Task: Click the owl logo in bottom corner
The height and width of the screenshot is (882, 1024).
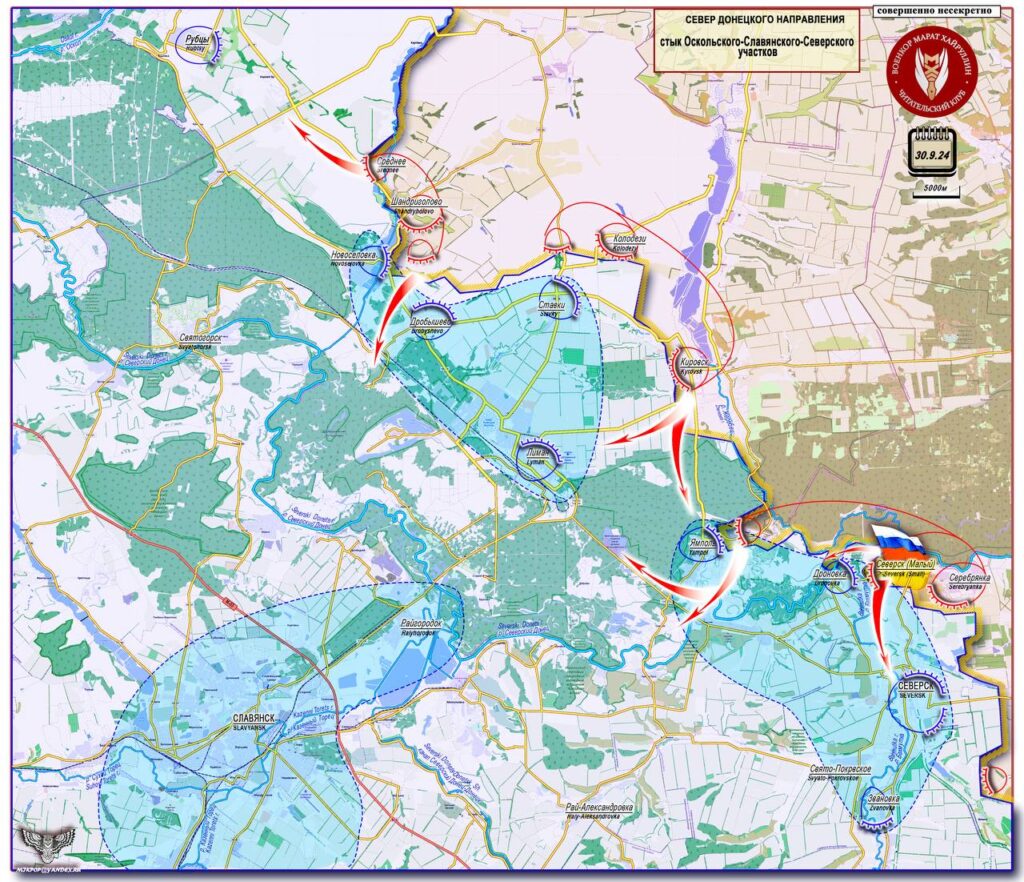Action: click(48, 847)
